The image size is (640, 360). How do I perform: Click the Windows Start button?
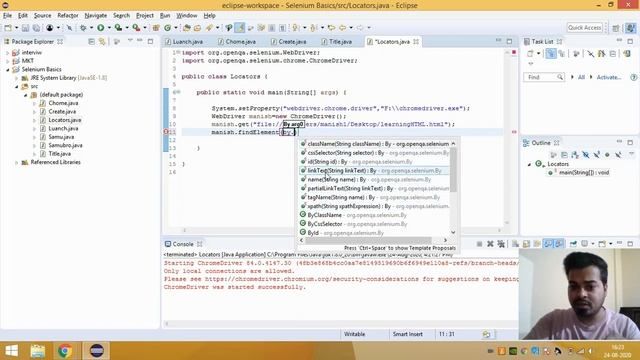pos(11,351)
